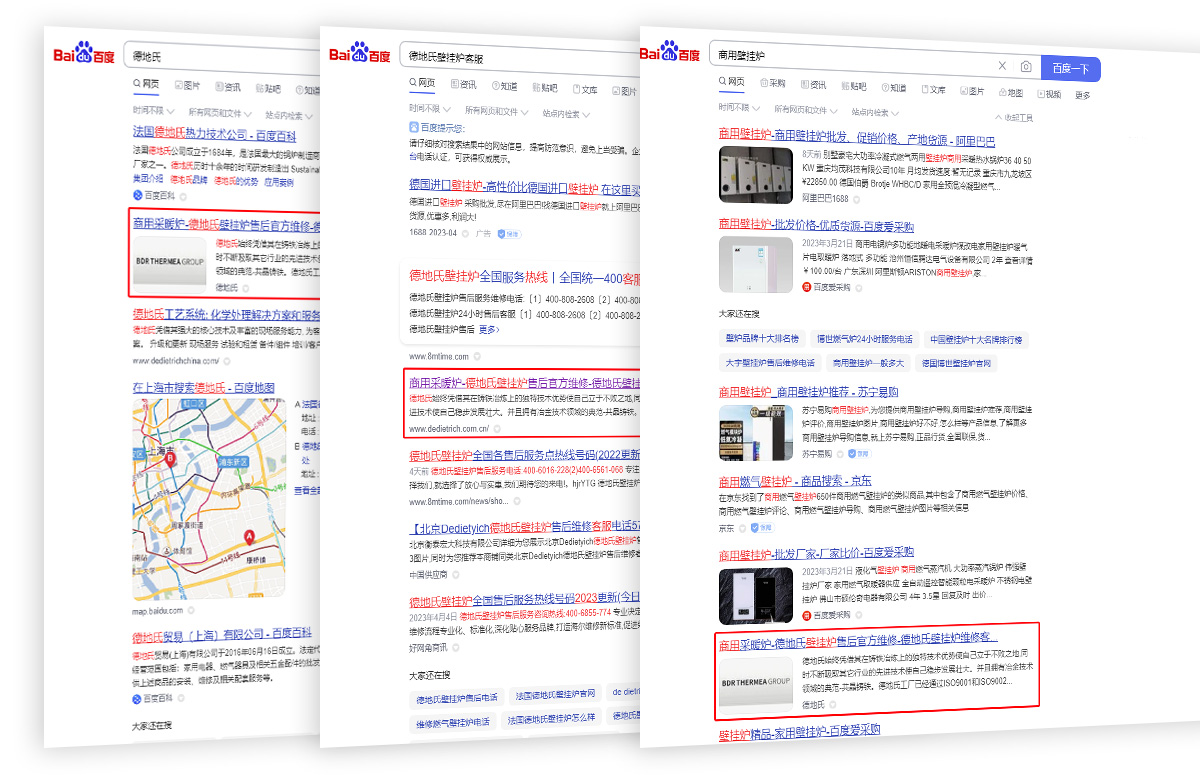This screenshot has height=784, width=1200.
Task: Switch to the 采购 tab
Action: 772,84
